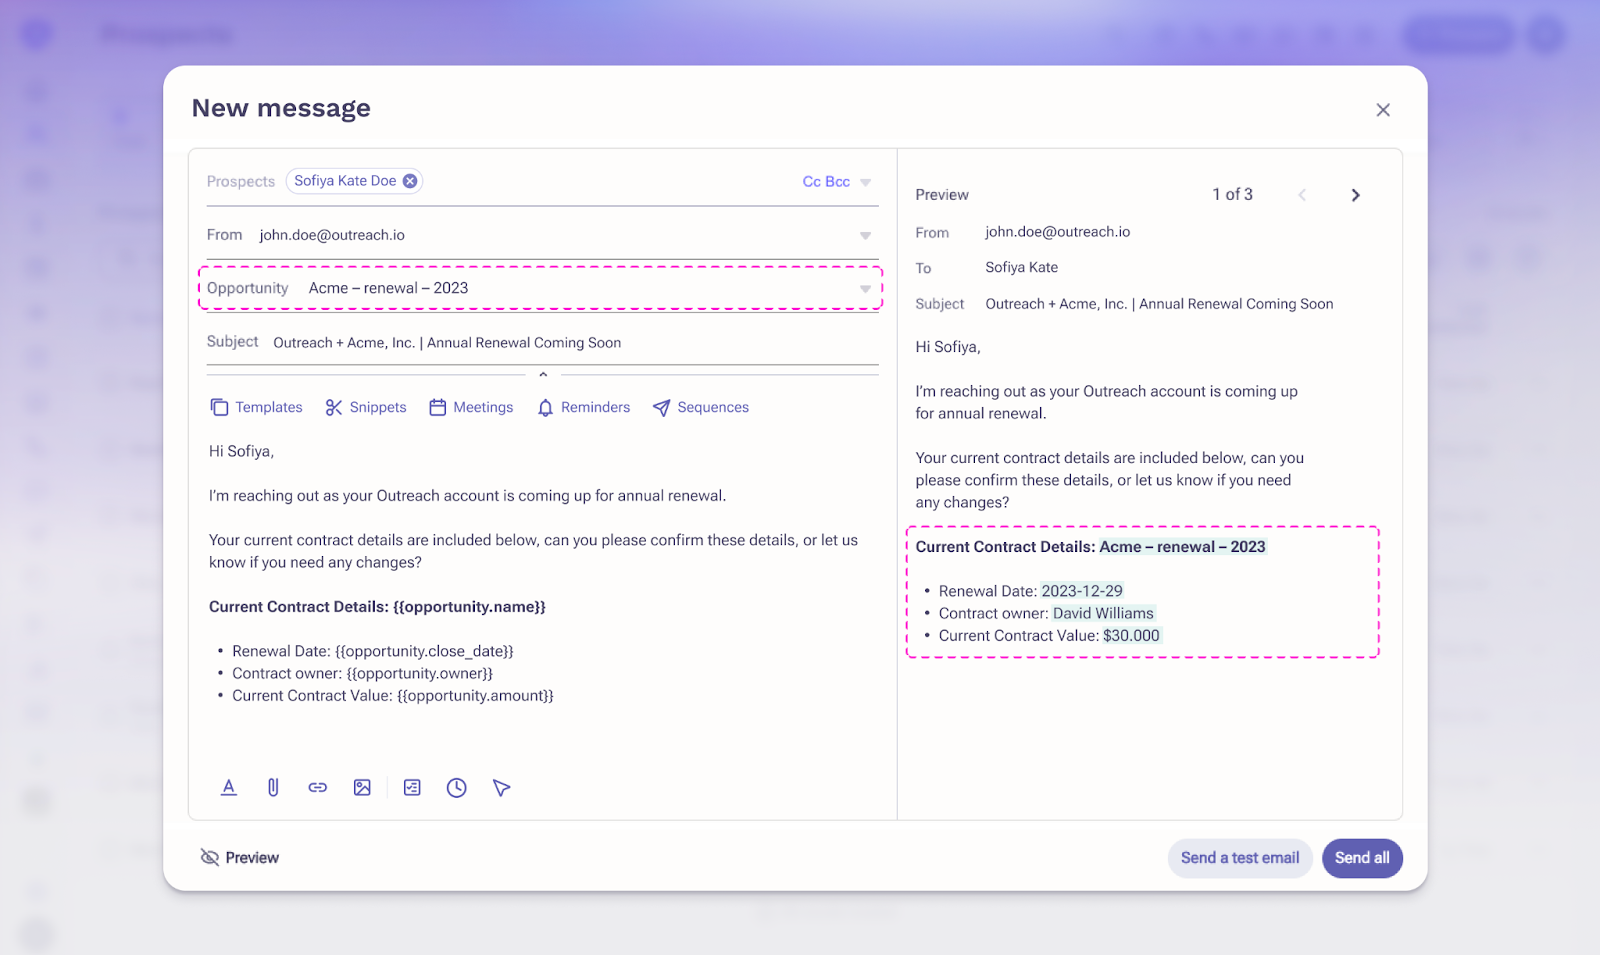Open Cc Bcc fields
This screenshot has height=955, width=1600.
click(x=826, y=182)
